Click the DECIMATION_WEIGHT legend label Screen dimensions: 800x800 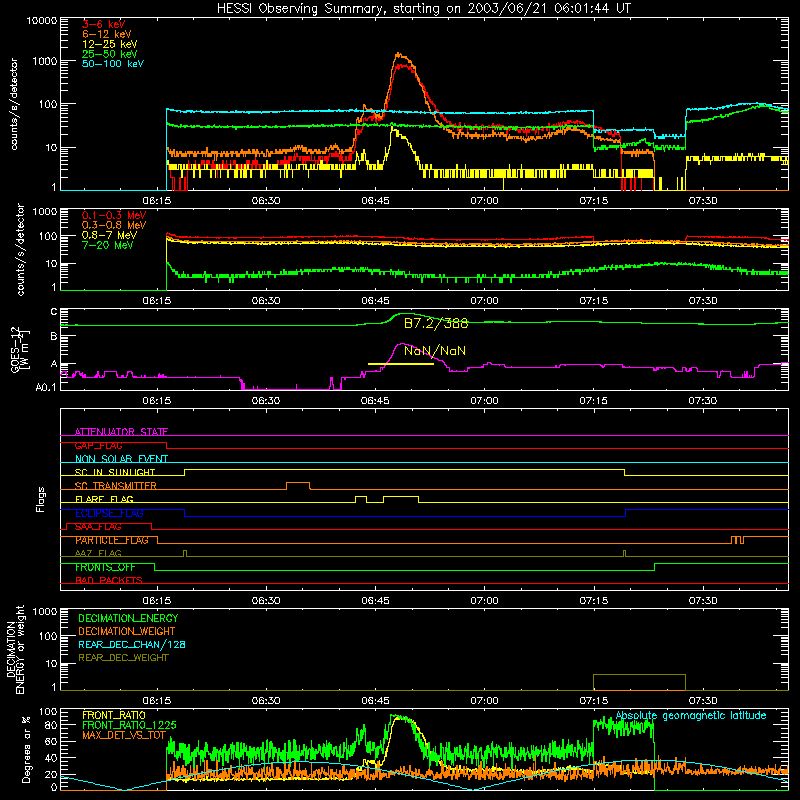click(x=127, y=631)
